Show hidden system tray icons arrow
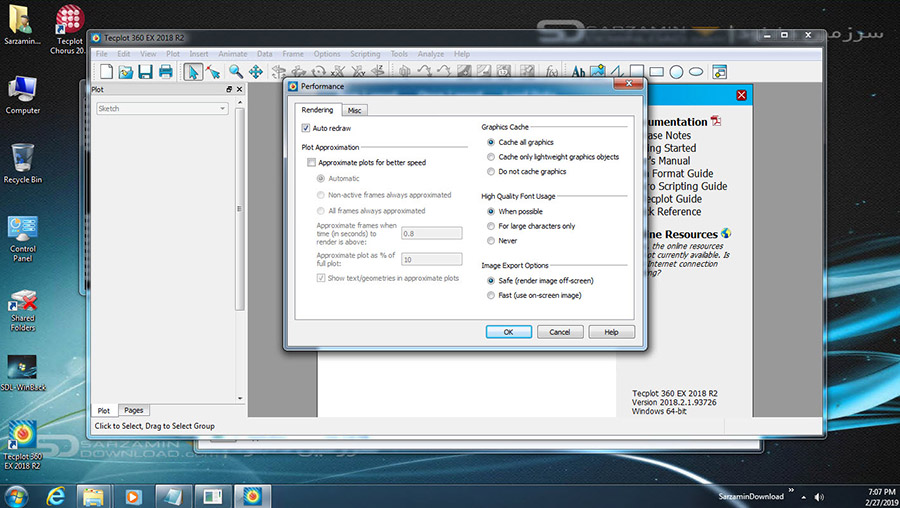Image resolution: width=900 pixels, height=508 pixels. (804, 497)
